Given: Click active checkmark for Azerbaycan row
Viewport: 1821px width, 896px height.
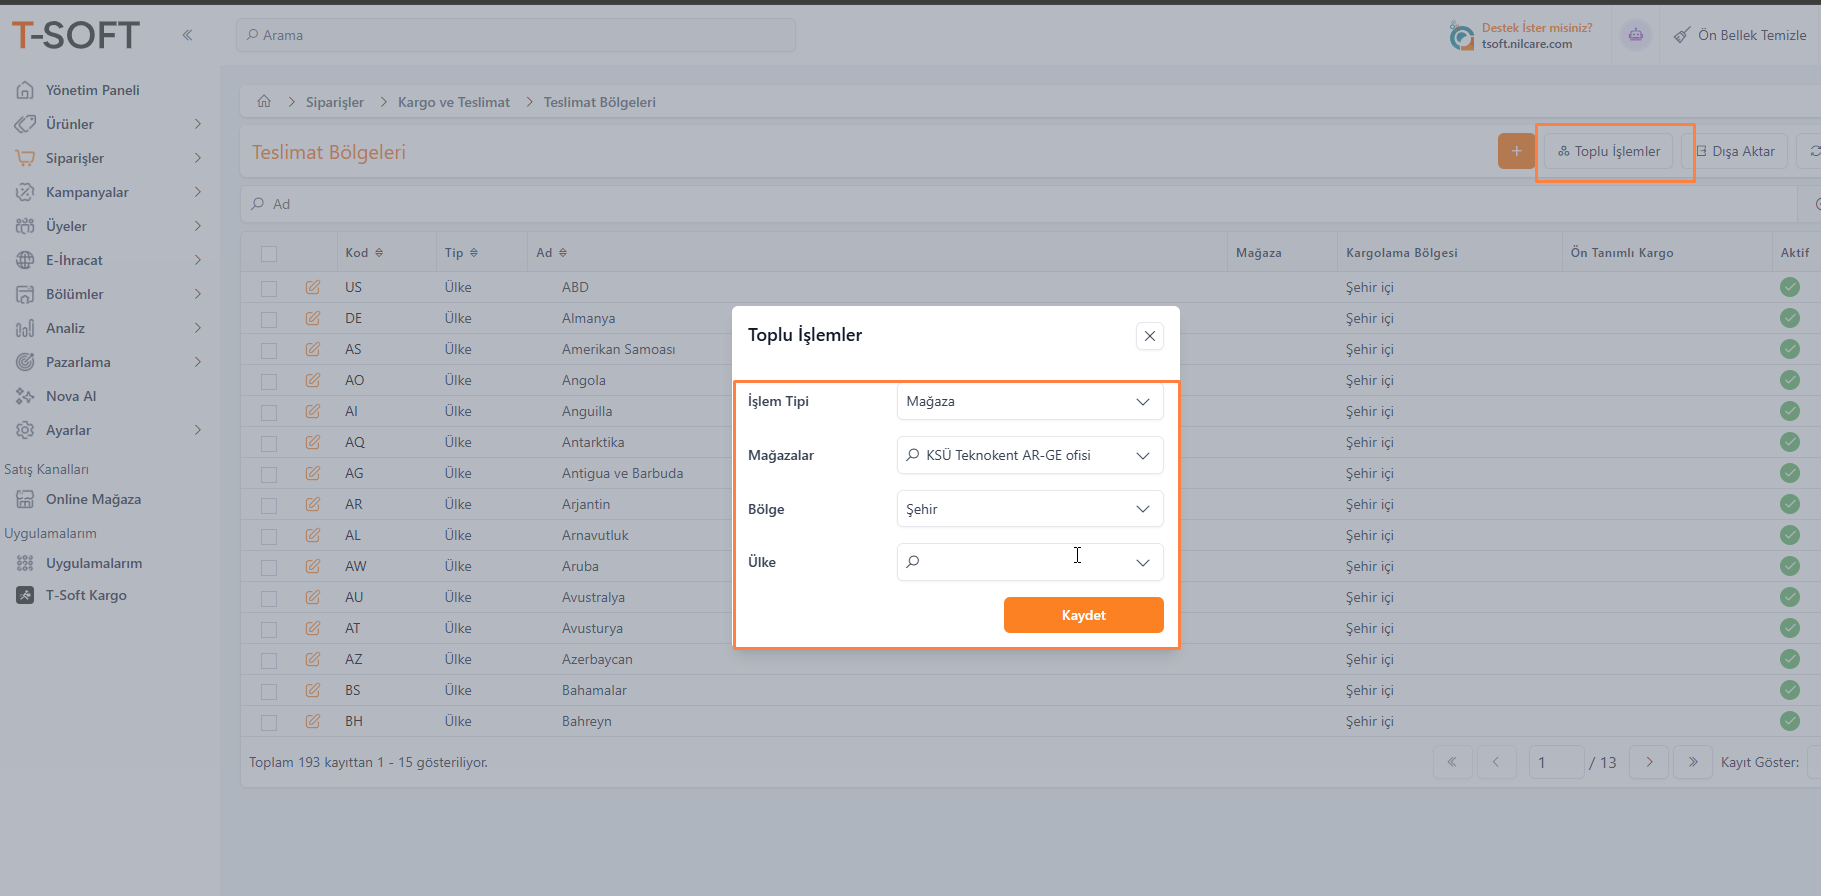Looking at the screenshot, I should 1790,659.
